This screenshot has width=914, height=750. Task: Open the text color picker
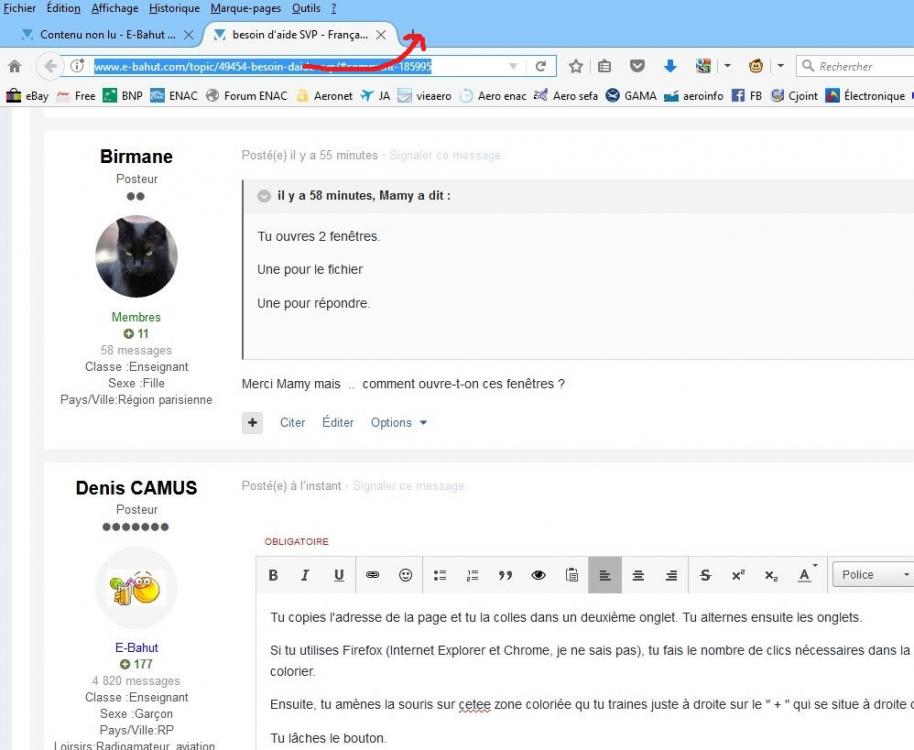click(806, 575)
